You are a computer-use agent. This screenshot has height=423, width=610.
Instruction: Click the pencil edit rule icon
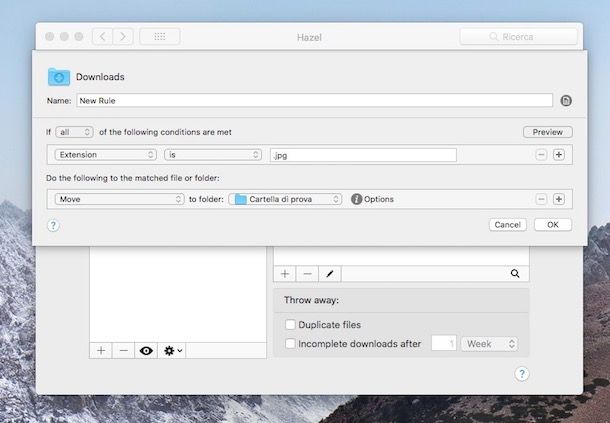tap(331, 273)
